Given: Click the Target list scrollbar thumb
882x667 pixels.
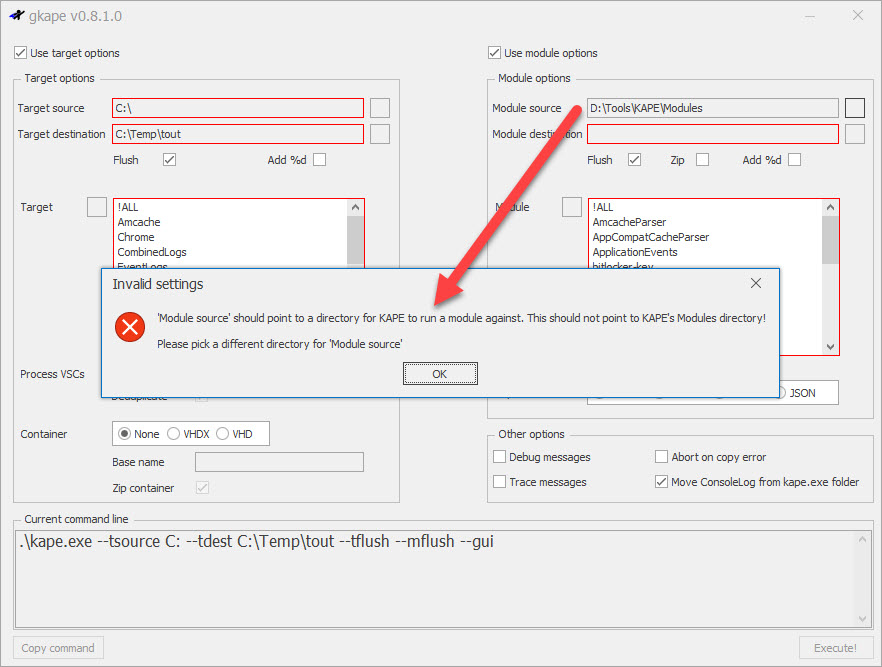Looking at the screenshot, I should pyautogui.click(x=355, y=240).
